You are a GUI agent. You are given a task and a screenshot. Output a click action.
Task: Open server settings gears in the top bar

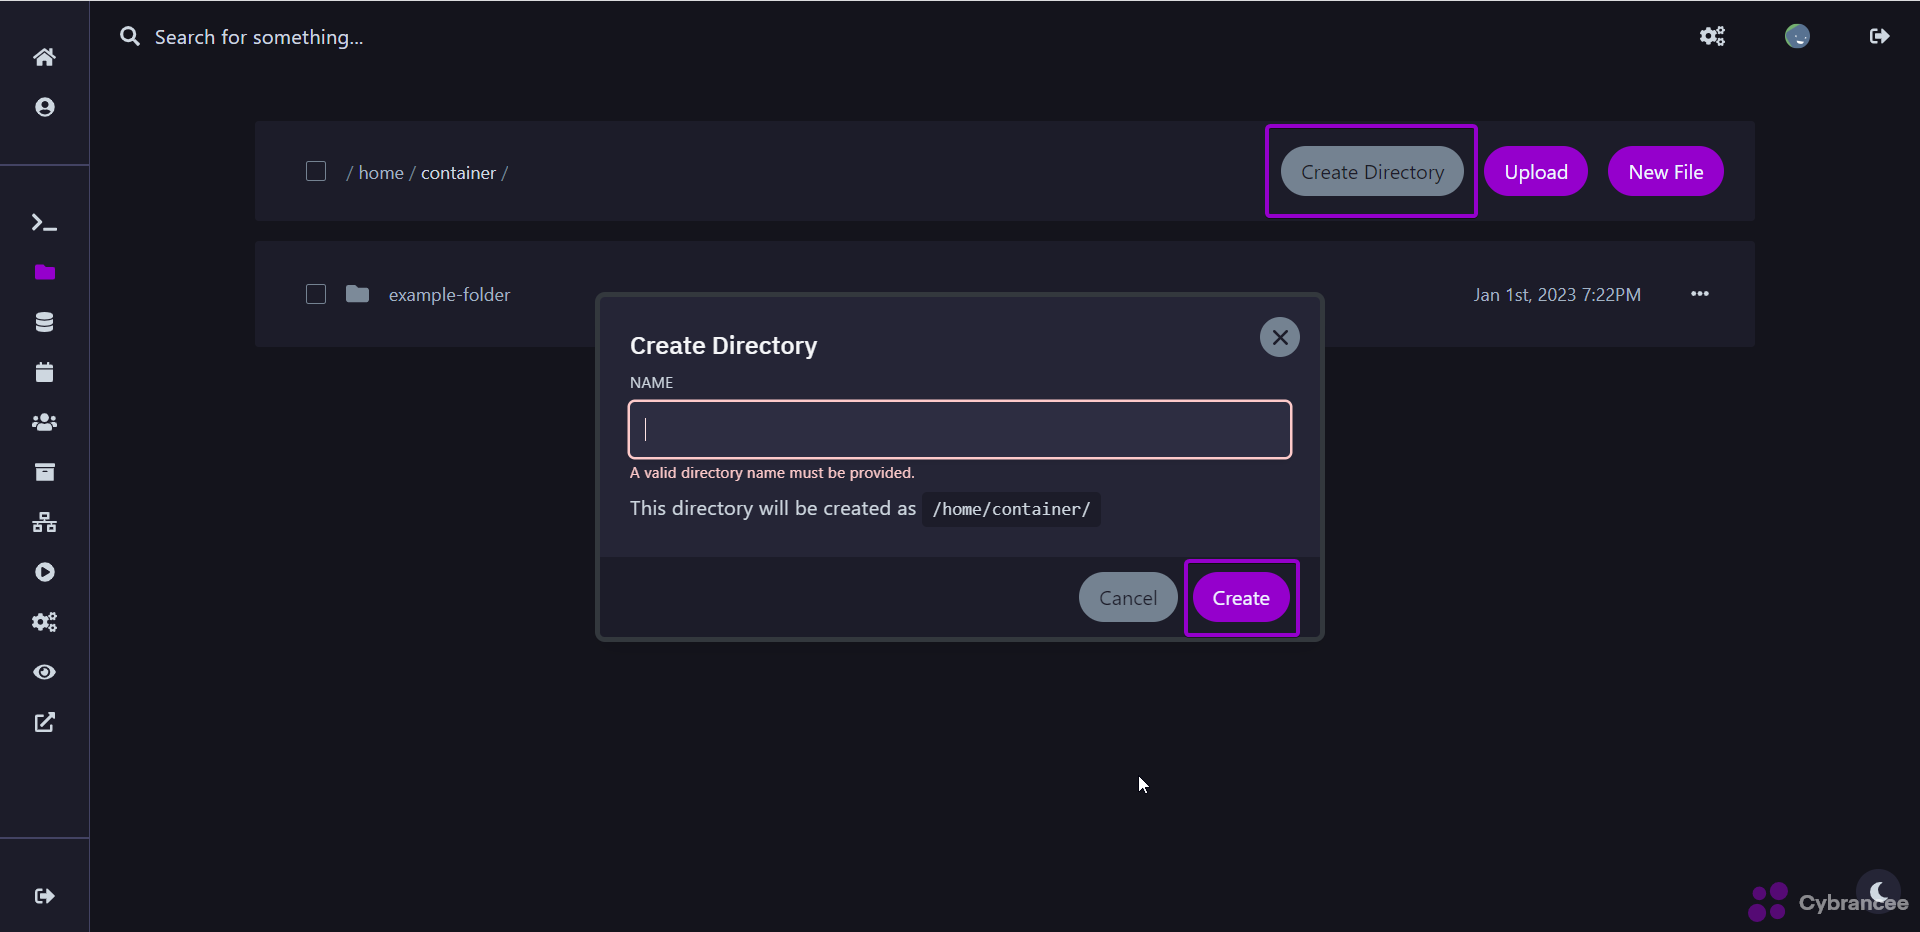pyautogui.click(x=1713, y=37)
